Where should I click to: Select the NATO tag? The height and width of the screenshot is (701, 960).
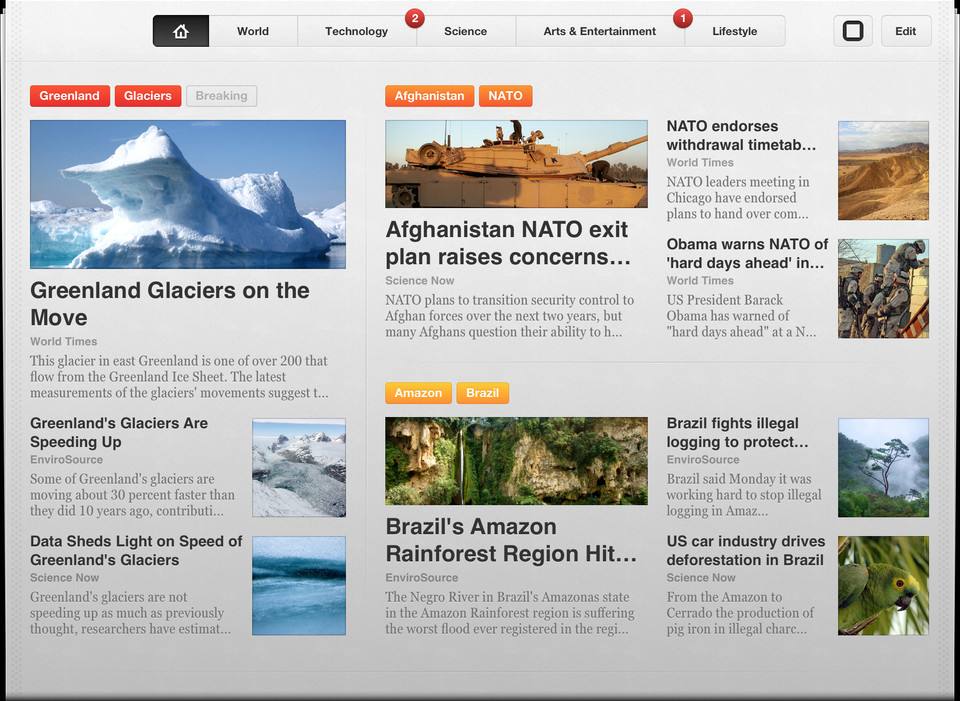(x=505, y=96)
